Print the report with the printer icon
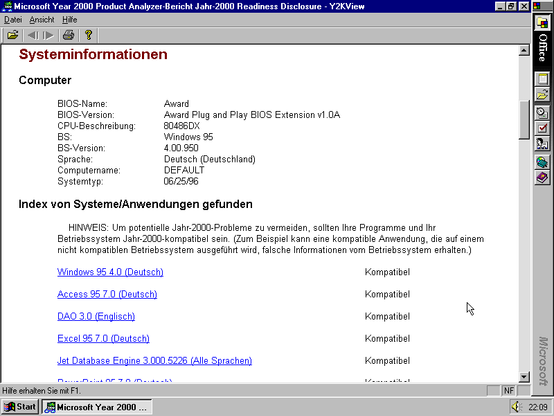Screen dimensions: 554x416 (69, 35)
